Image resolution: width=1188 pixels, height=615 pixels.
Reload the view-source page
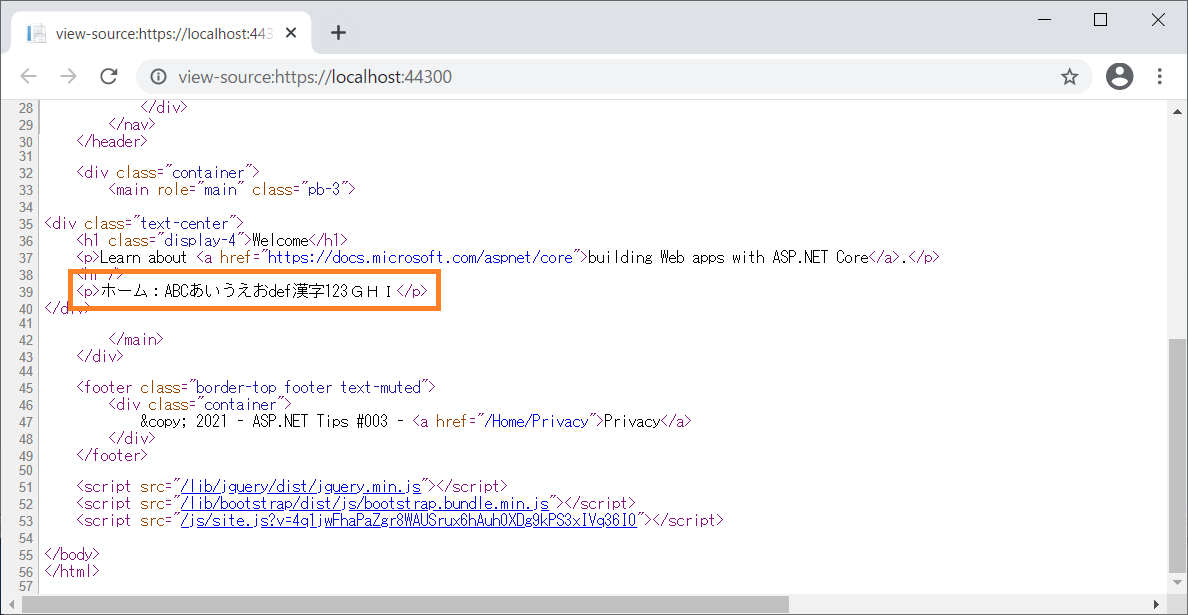click(109, 76)
